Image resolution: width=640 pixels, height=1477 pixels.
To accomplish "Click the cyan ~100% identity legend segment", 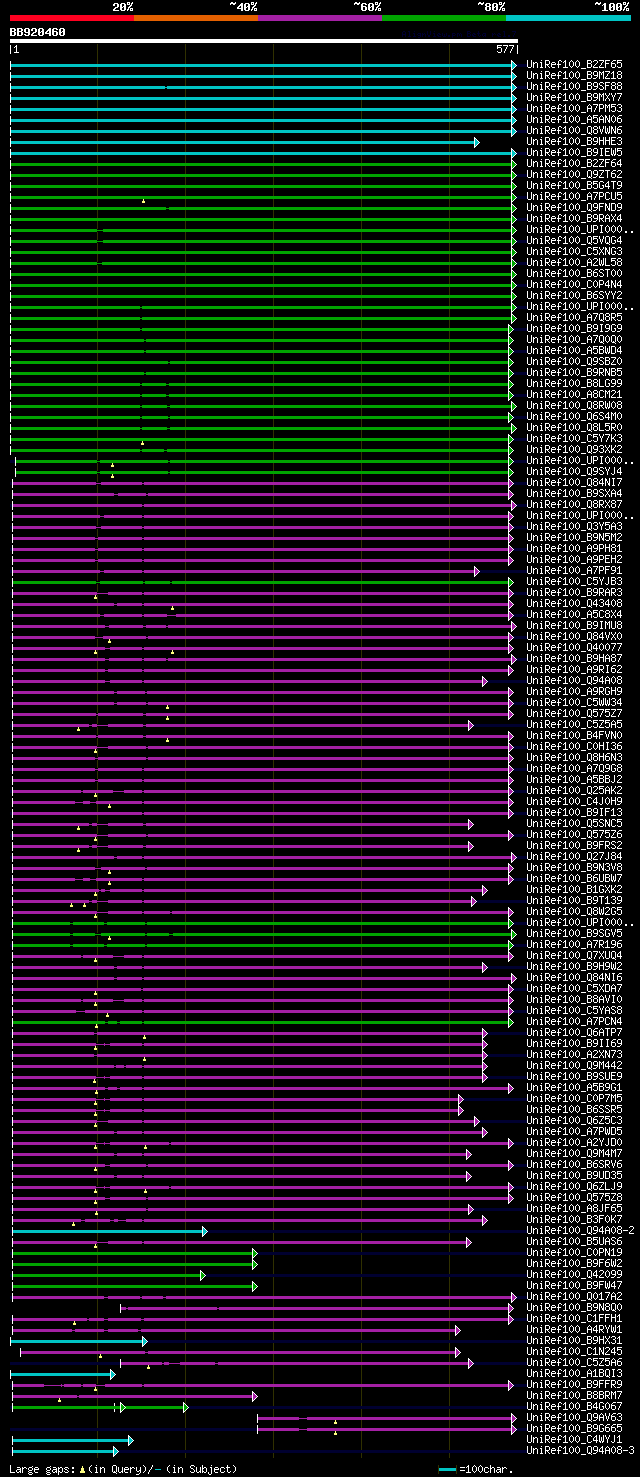I will 568,18.
